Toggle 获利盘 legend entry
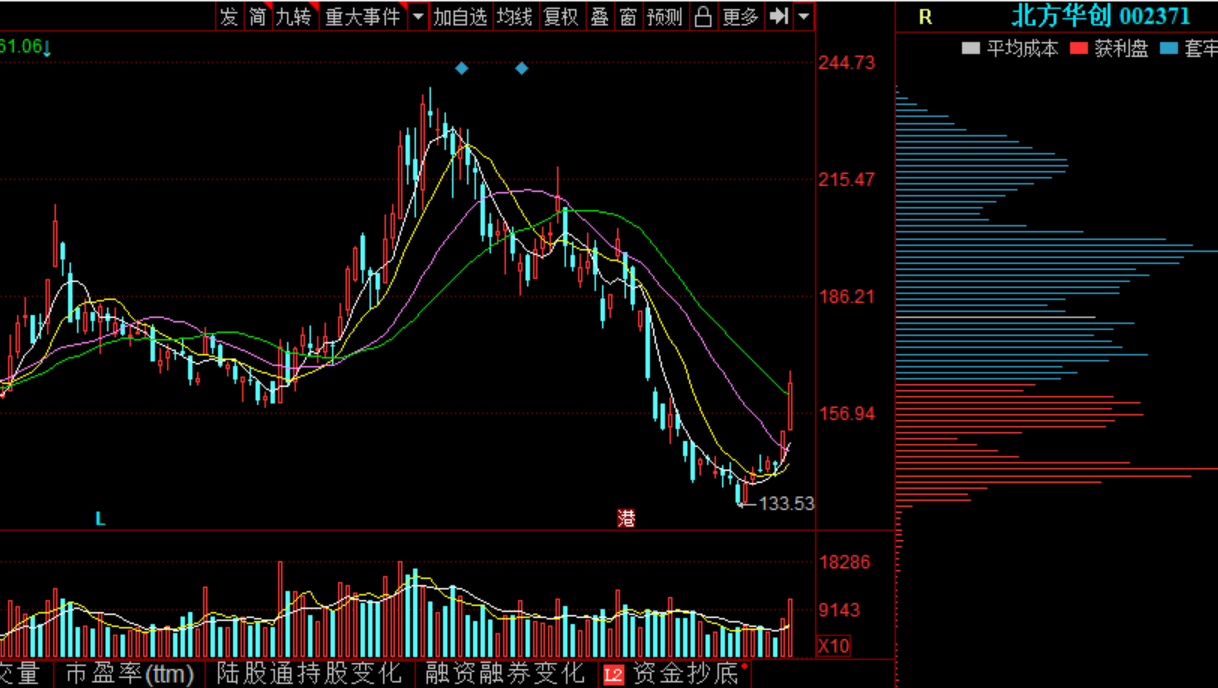The image size is (1218, 688). point(1109,48)
